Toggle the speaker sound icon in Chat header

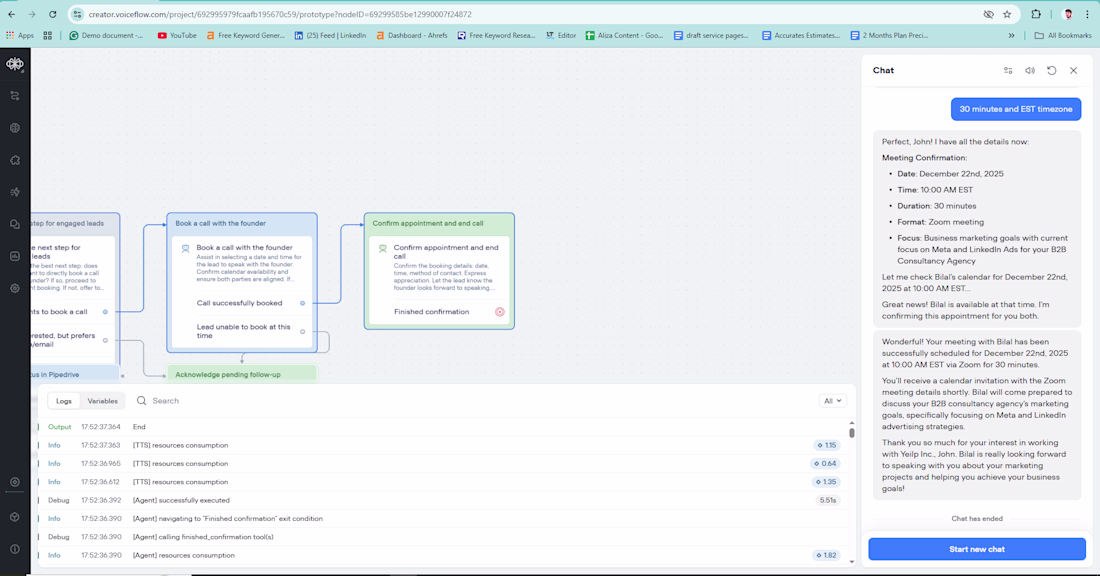point(1030,70)
